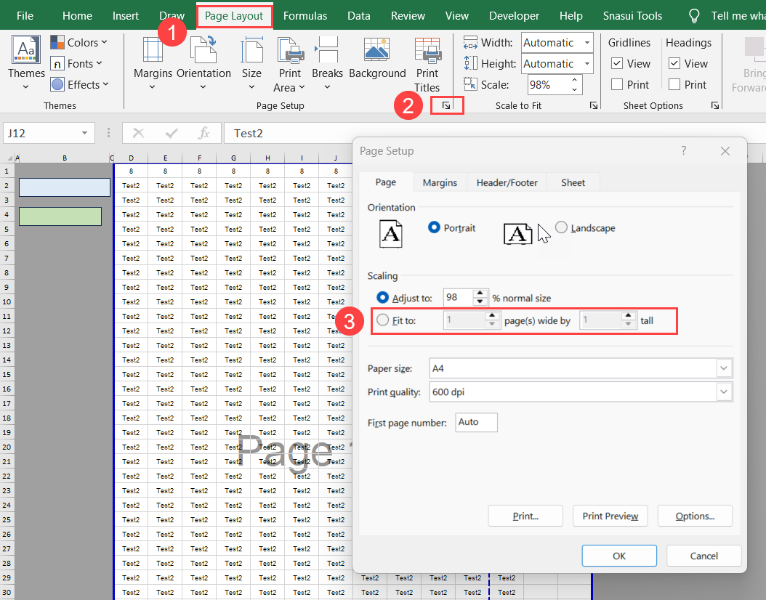
Task: Switch to the Header/Footer tab
Action: pyautogui.click(x=507, y=183)
